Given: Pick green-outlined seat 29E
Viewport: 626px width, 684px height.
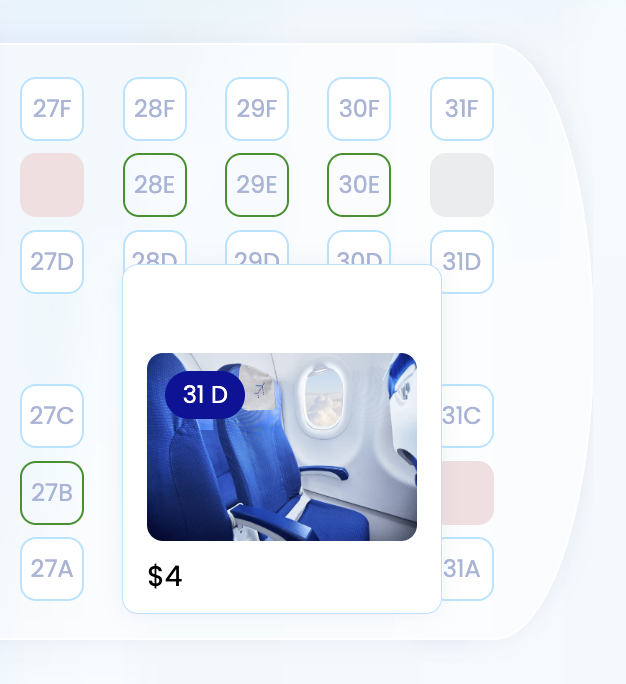Looking at the screenshot, I should click(257, 185).
